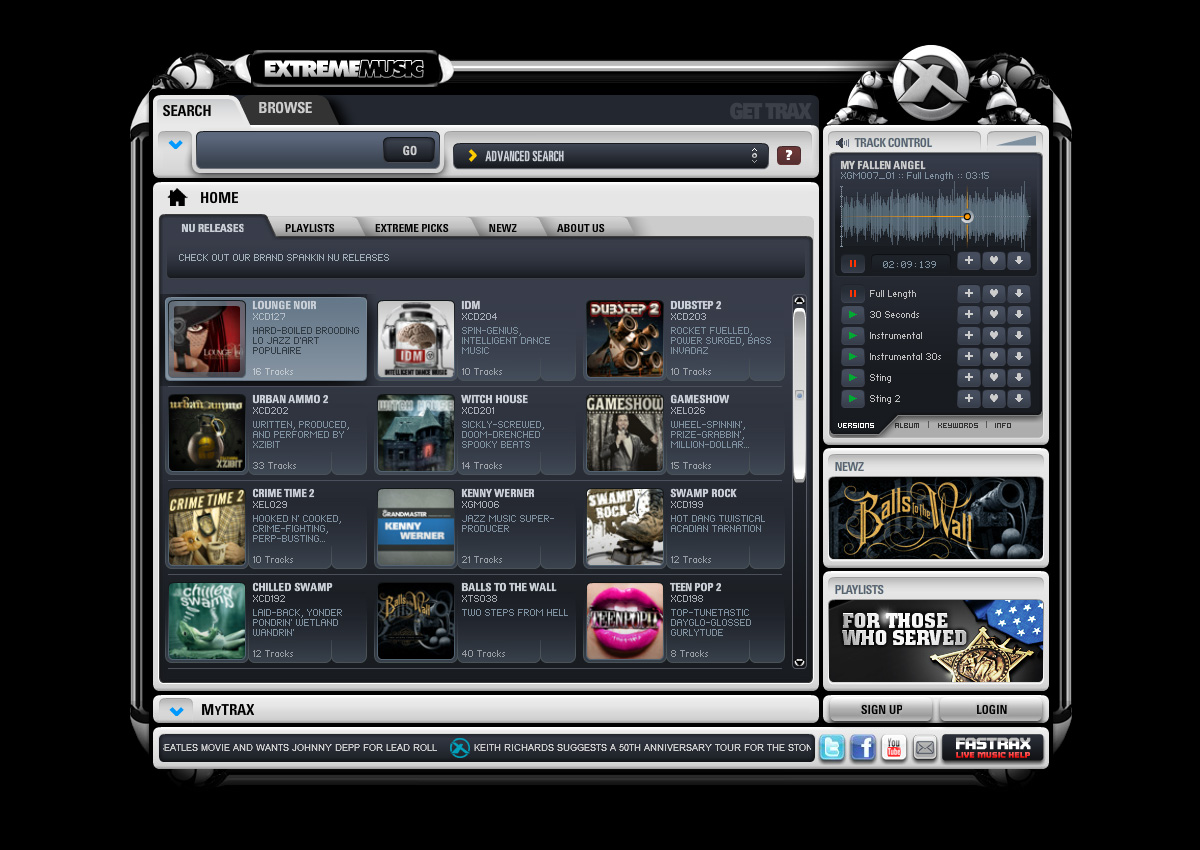The image size is (1200, 850).
Task: Pause the Full Length version
Action: click(x=853, y=294)
